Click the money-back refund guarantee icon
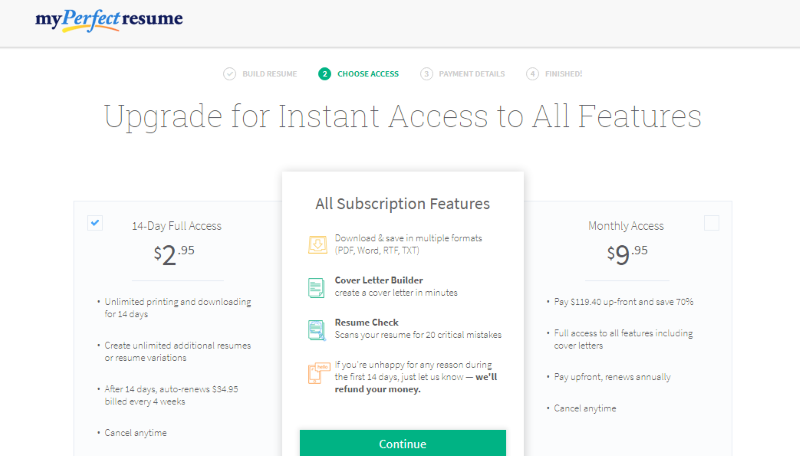The width and height of the screenshot is (800, 456). coord(319,373)
